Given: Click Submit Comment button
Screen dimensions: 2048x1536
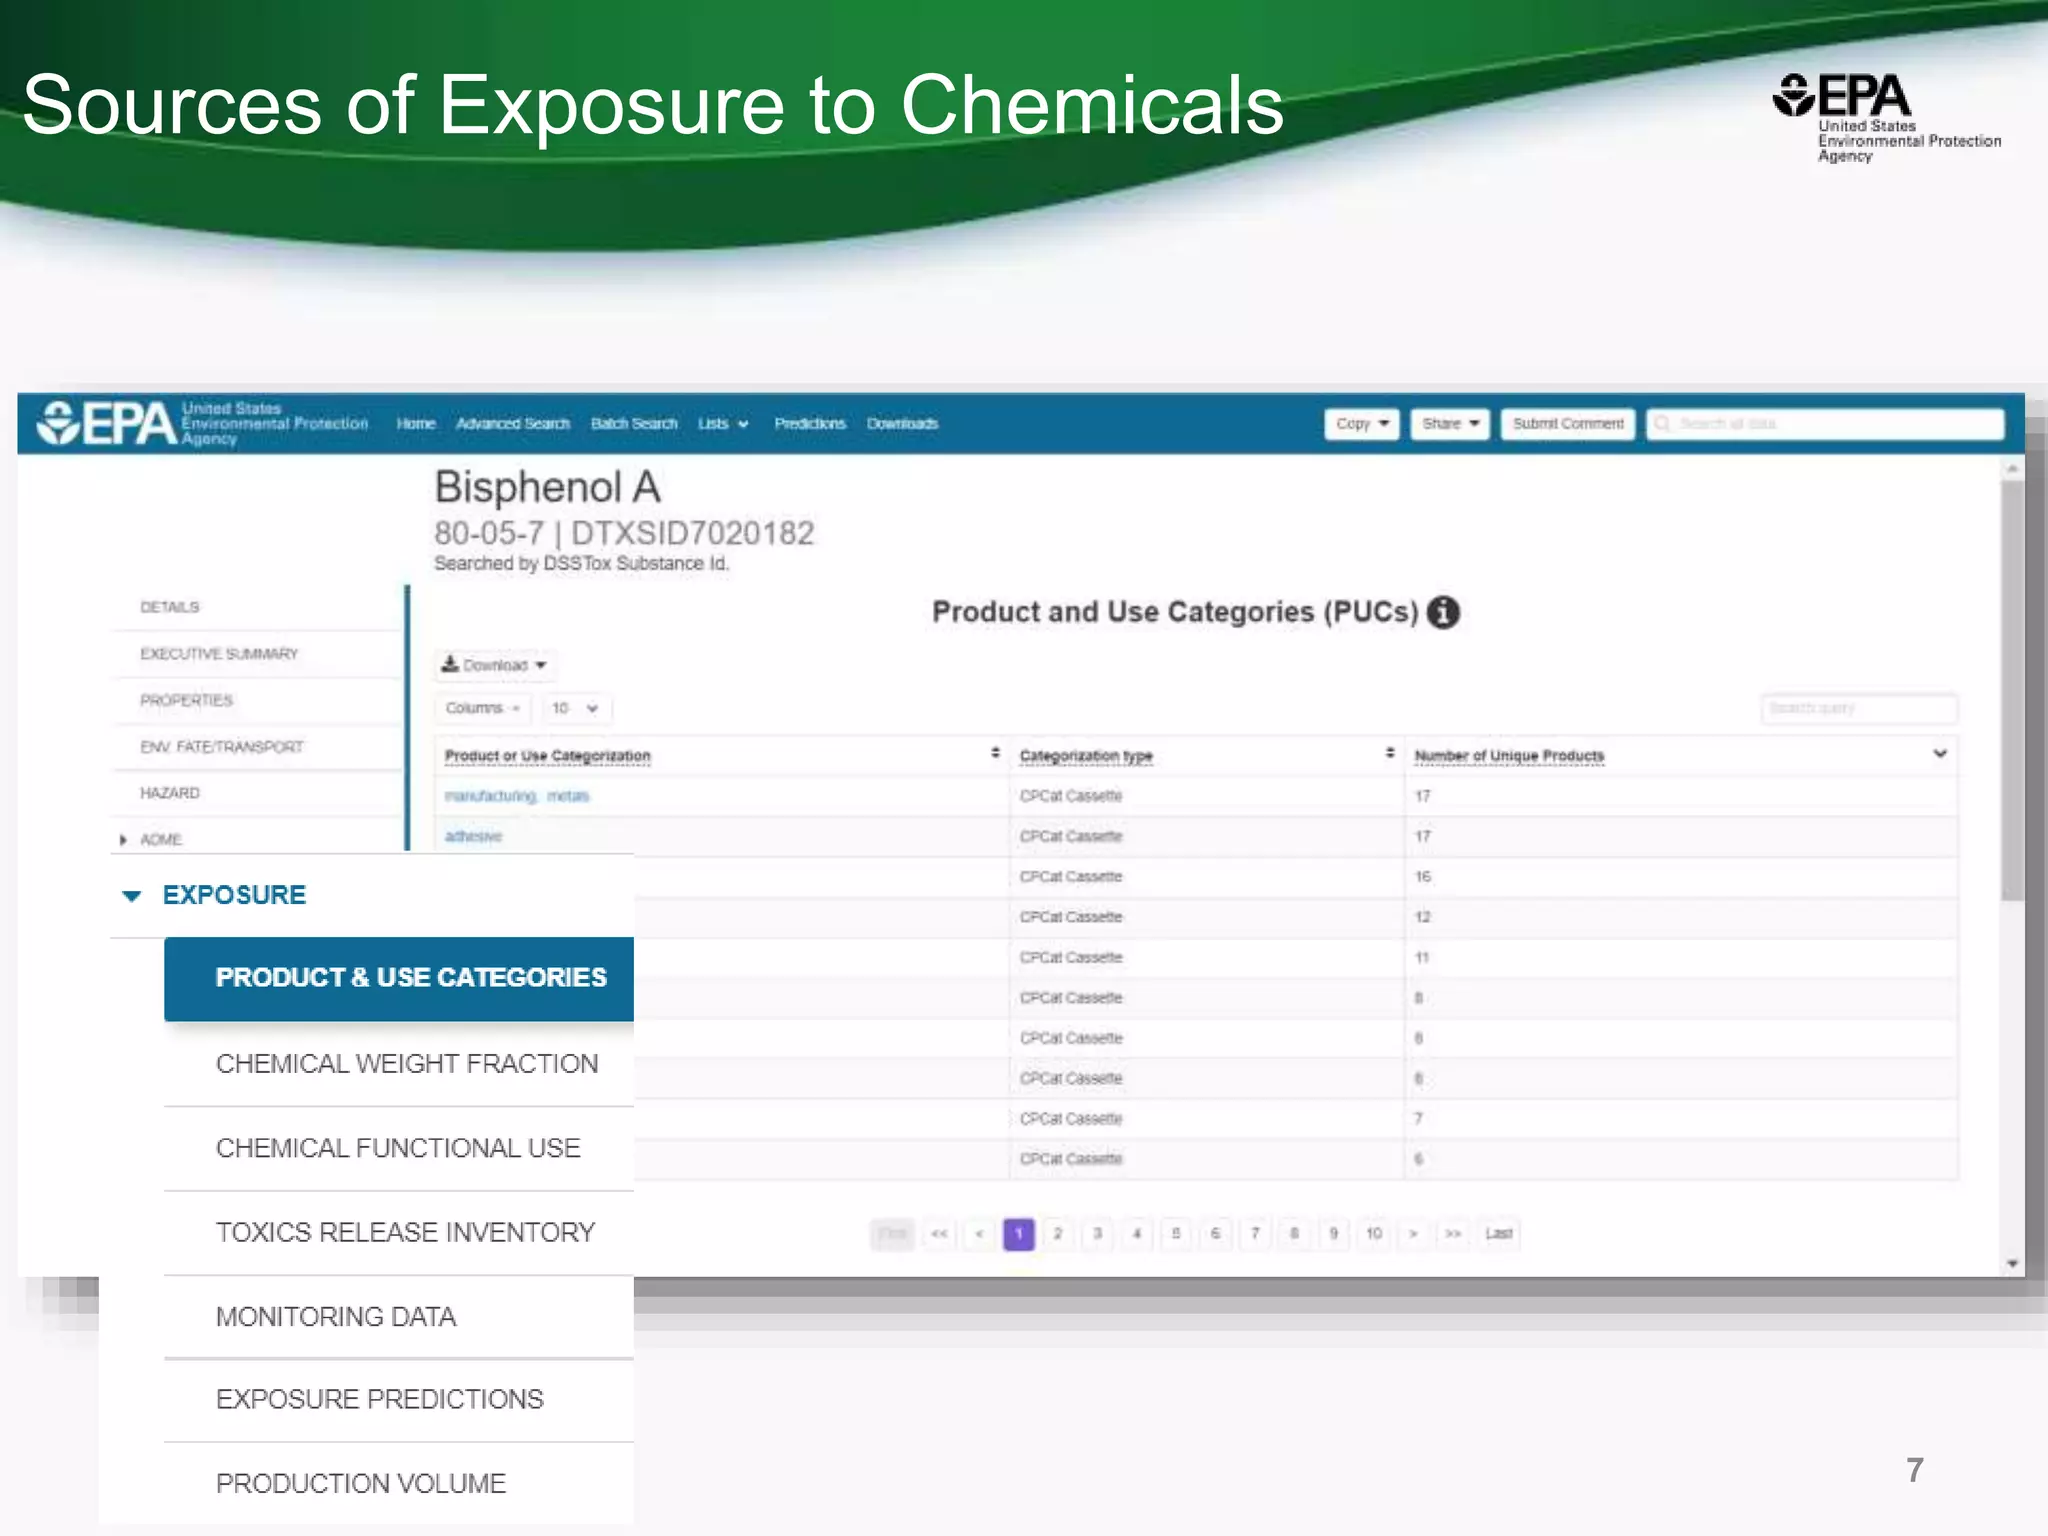Looking at the screenshot, I should 1567,424.
